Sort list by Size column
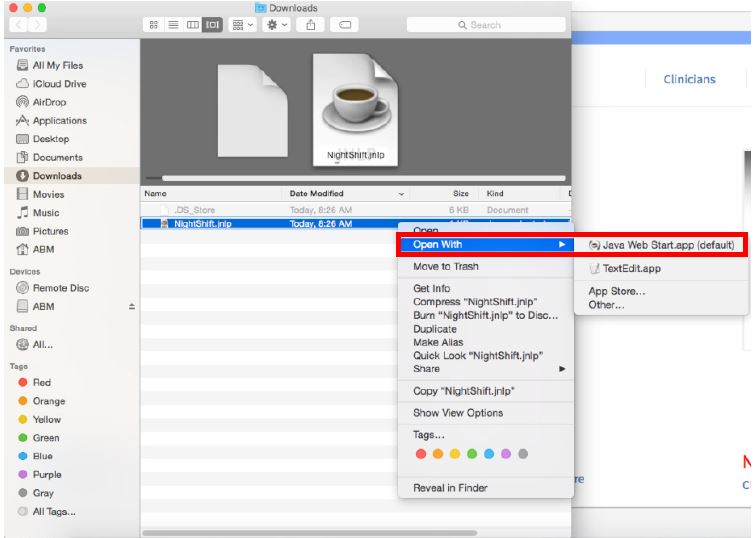Screen dimensions: 754x538 (x=445, y=193)
